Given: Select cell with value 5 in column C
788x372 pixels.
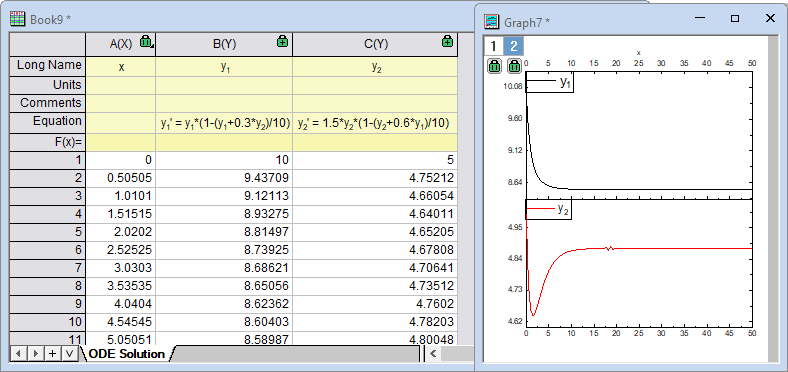Looking at the screenshot, I should [375, 160].
